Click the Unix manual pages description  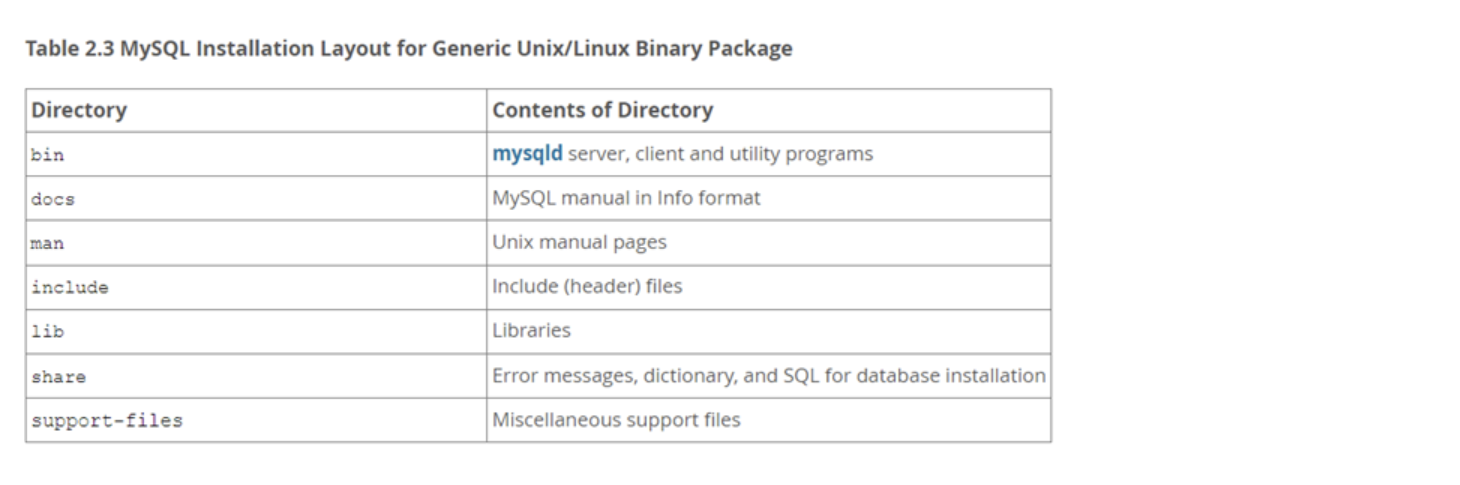[579, 242]
